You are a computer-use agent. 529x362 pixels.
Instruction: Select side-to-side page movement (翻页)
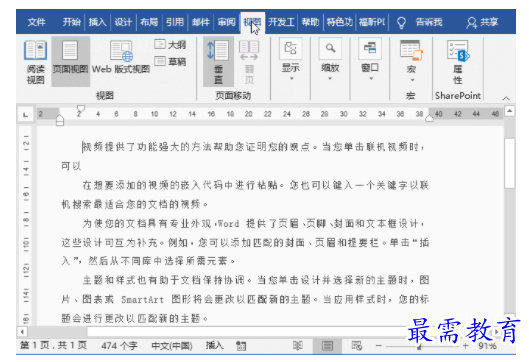[x=249, y=62]
